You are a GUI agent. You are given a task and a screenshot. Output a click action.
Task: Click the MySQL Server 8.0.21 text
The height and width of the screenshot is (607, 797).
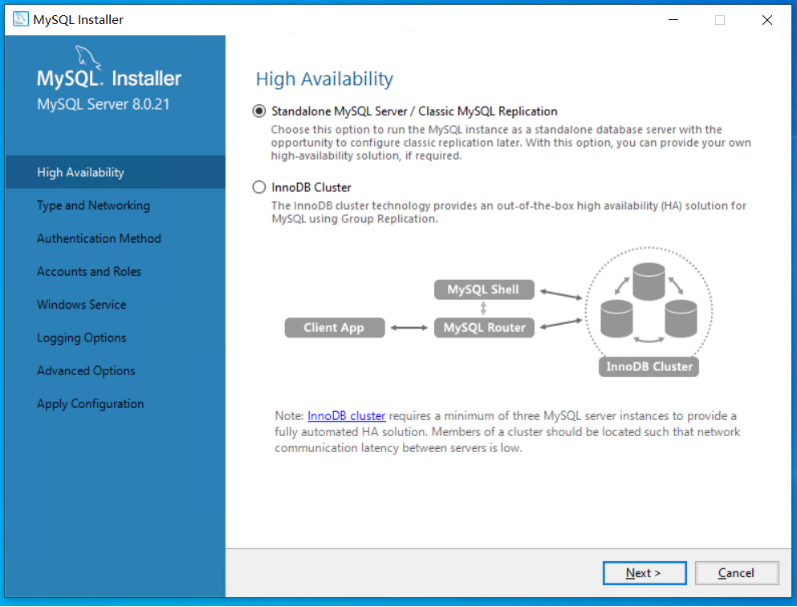(103, 104)
